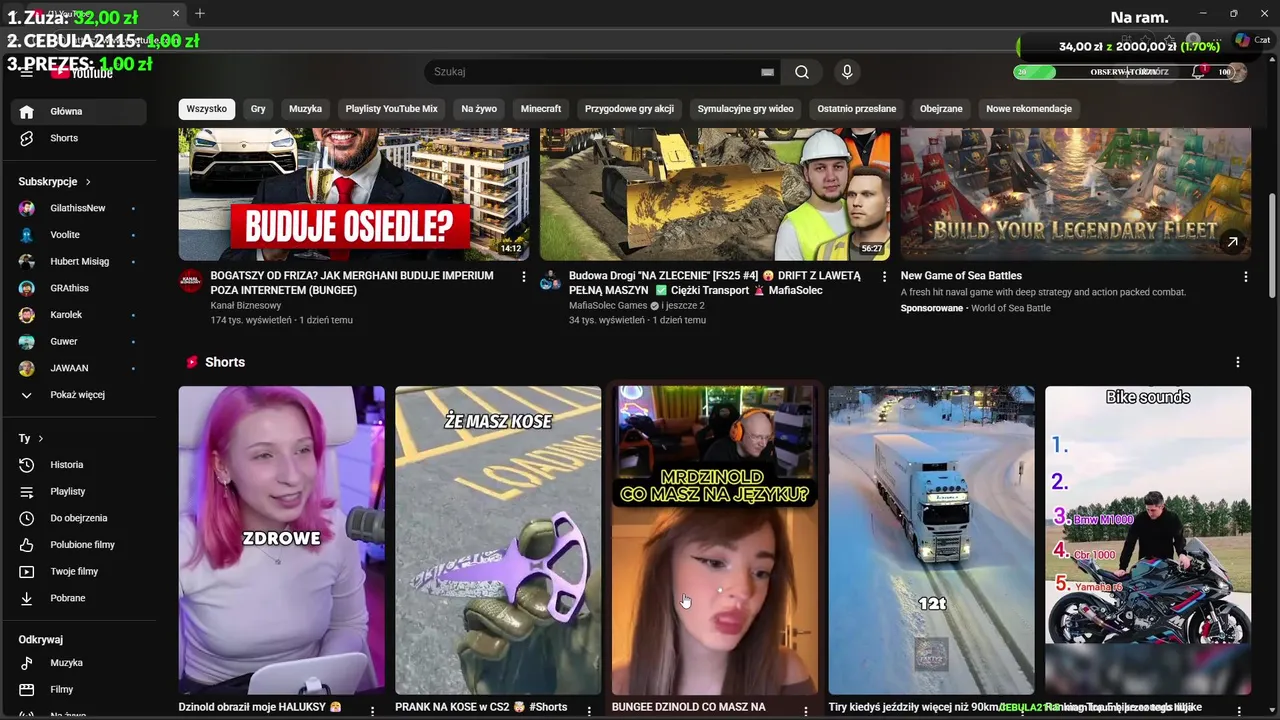The width and height of the screenshot is (1280, 720).
Task: Play the ZDROWE pink-hair short
Action: pyautogui.click(x=282, y=540)
